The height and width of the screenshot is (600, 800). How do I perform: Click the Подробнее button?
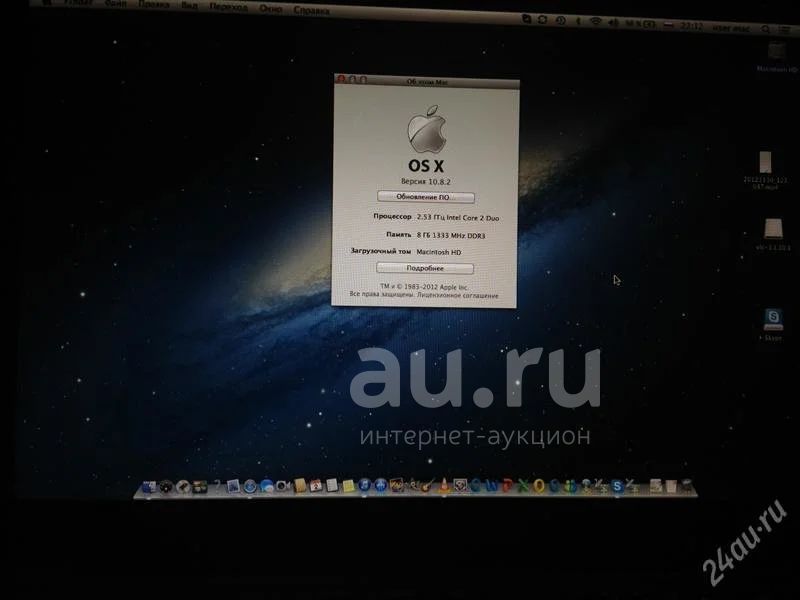point(424,268)
